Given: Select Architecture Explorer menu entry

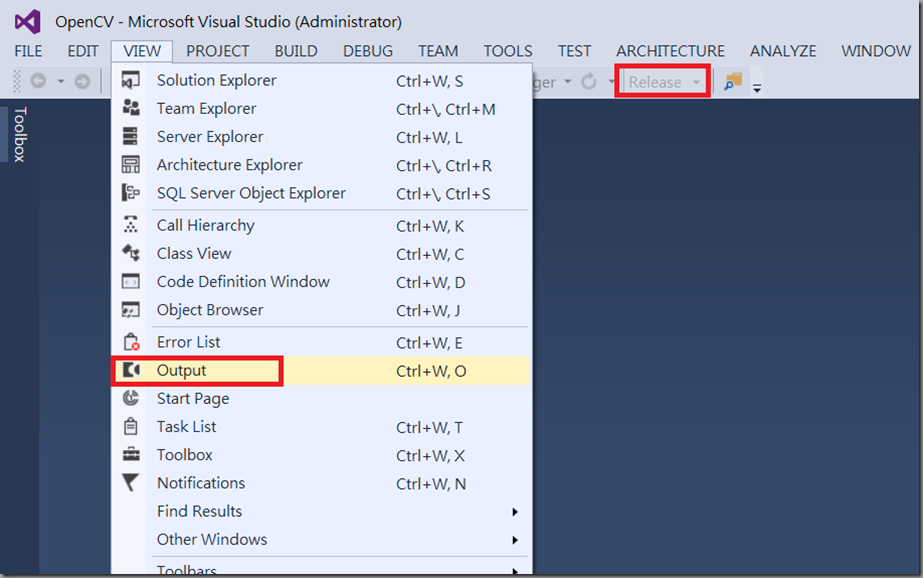Looking at the screenshot, I should pyautogui.click(x=321, y=165).
